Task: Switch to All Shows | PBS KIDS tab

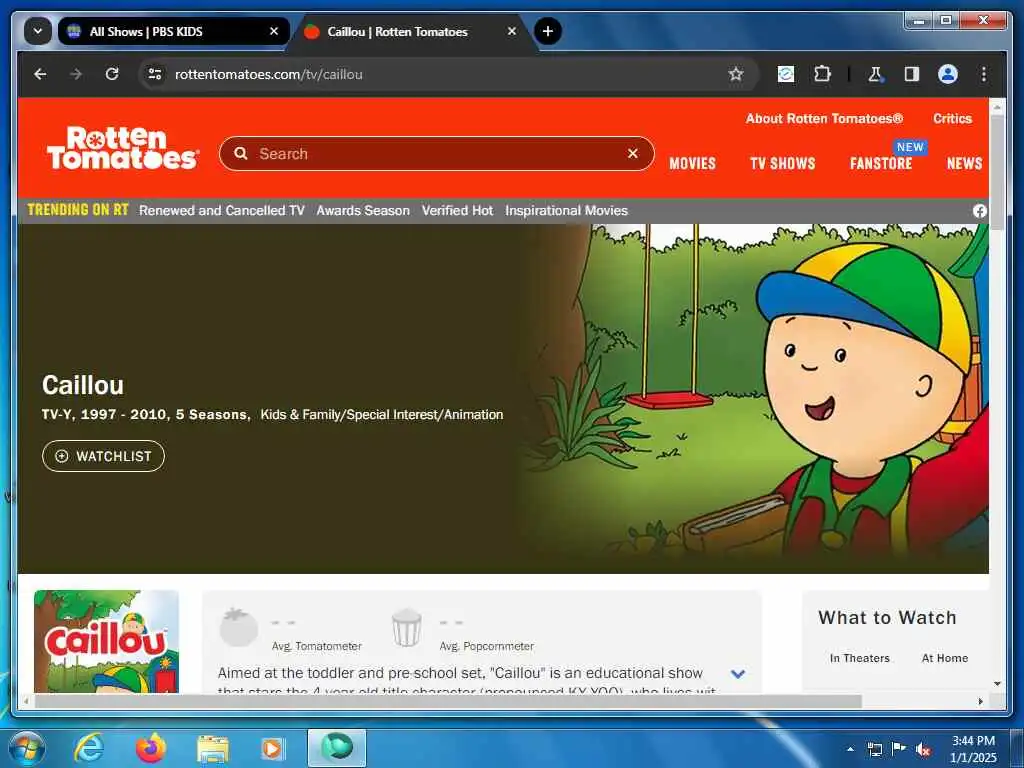Action: click(x=173, y=31)
